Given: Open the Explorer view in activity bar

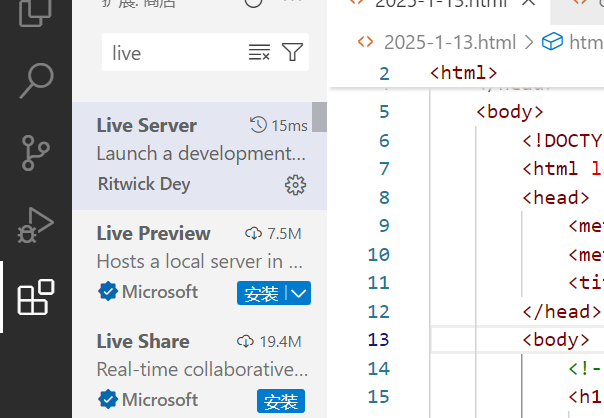Looking at the screenshot, I should [35, 12].
